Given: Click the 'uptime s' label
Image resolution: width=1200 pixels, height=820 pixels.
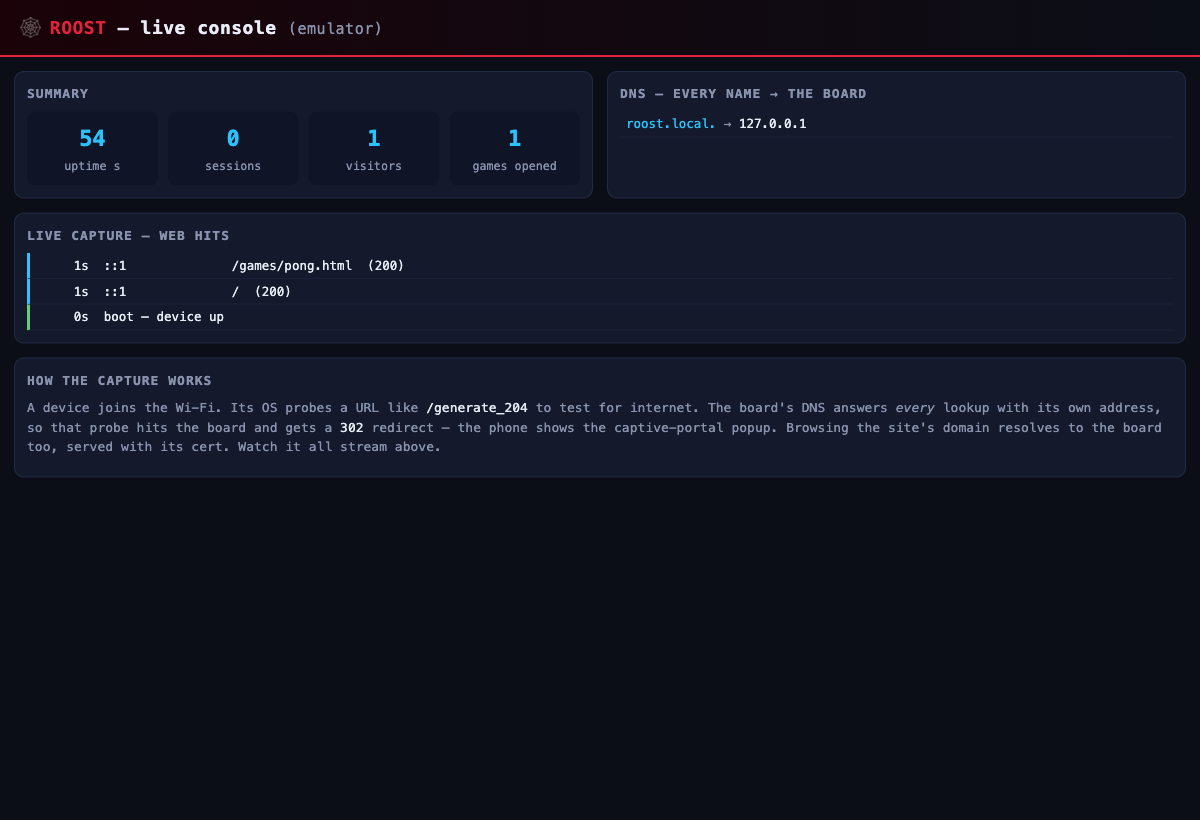Looking at the screenshot, I should tap(92, 166).
